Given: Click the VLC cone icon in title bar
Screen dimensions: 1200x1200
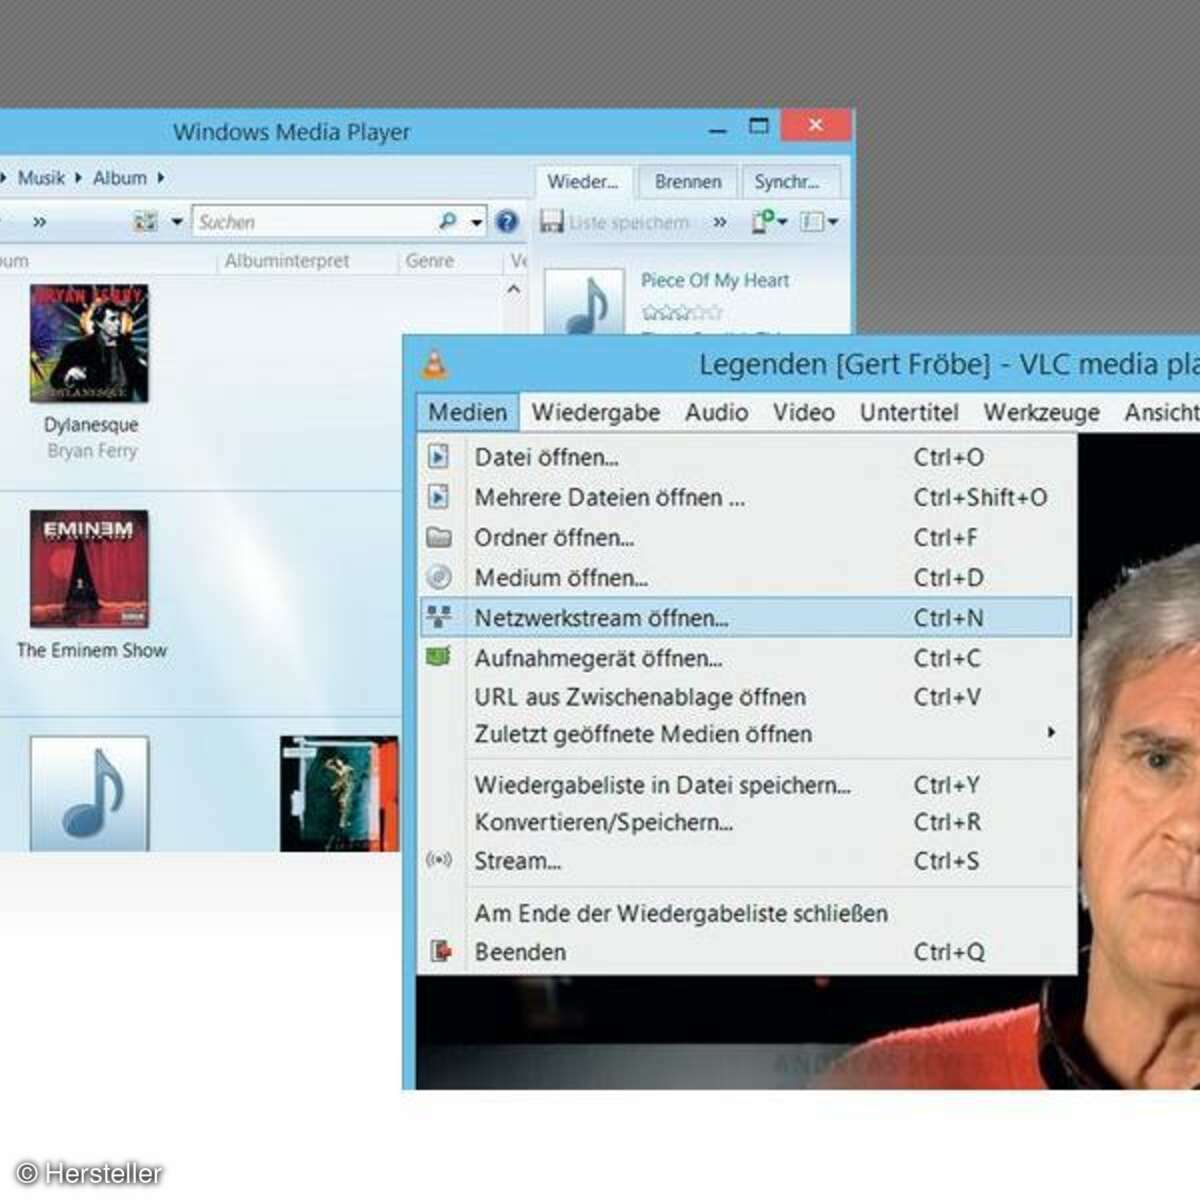Looking at the screenshot, I should (434, 363).
